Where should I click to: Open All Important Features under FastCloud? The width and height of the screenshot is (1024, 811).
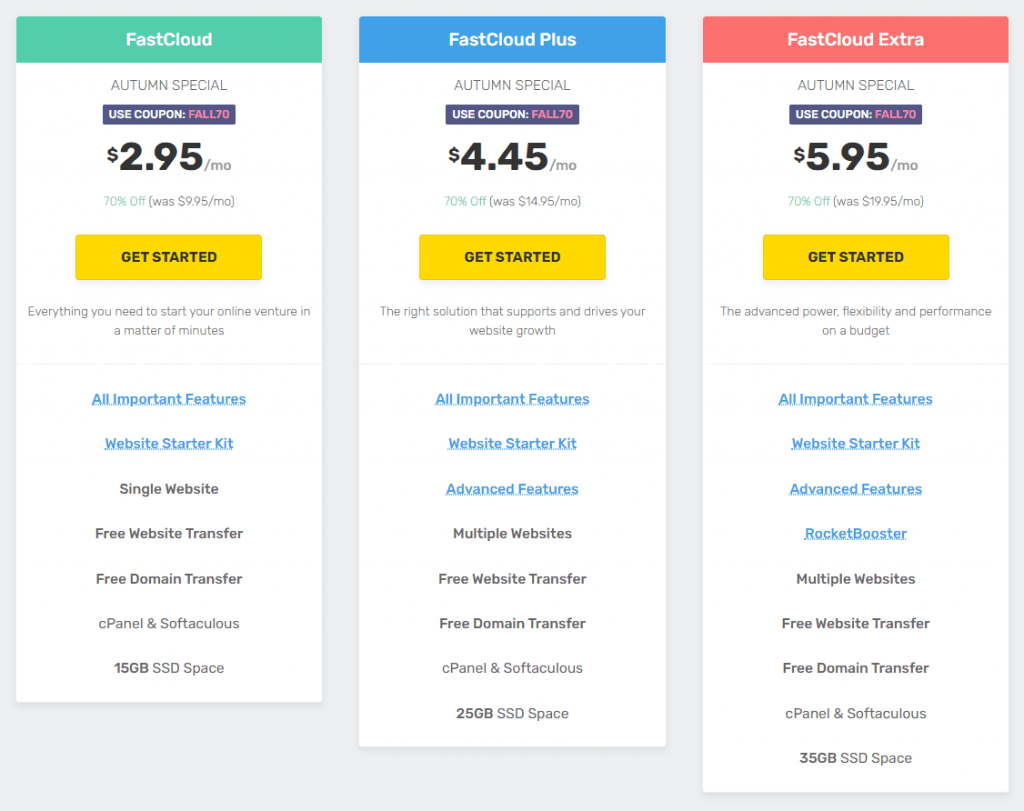pos(168,398)
